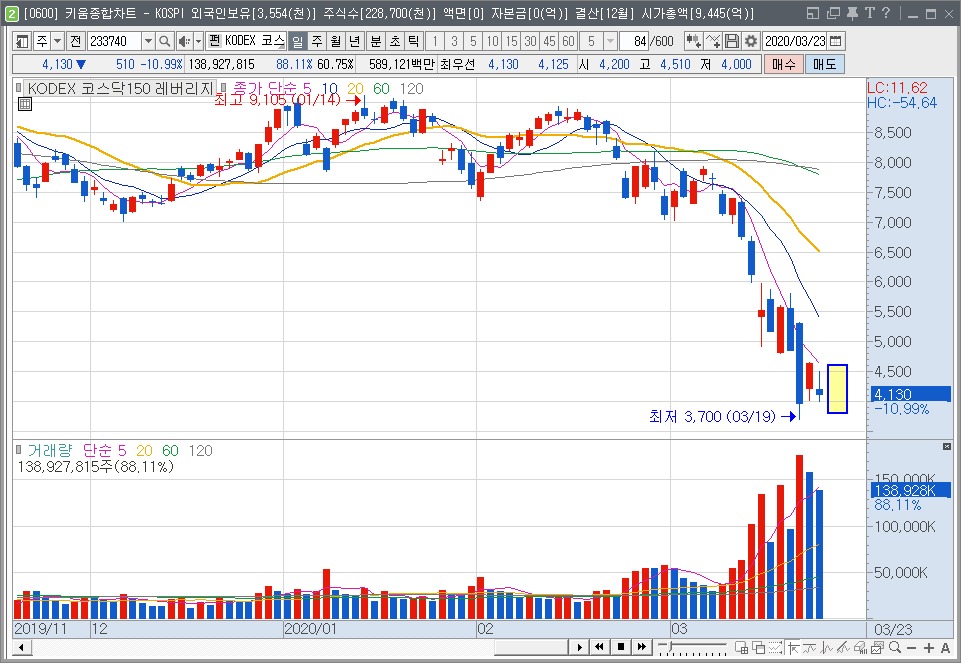Screen dimensions: 961x663
Task: Expand the KODEX 코스닥150 레버리지 legend handle
Action: point(18,87)
